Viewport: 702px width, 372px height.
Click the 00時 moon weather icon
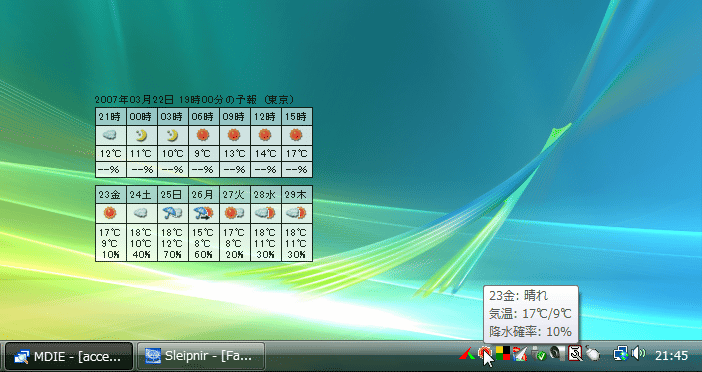(141, 135)
